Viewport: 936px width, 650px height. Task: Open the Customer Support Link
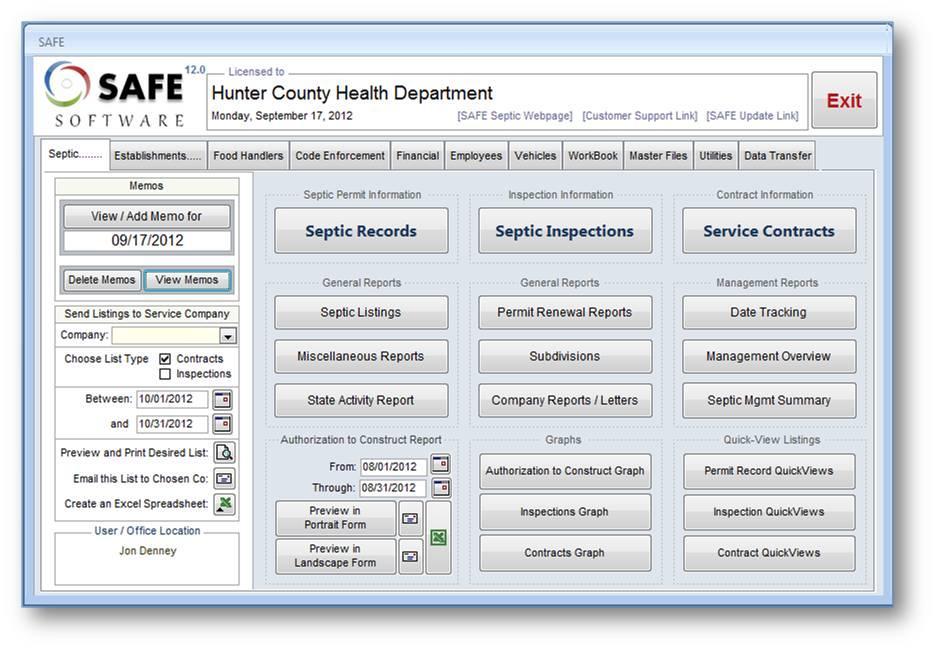639,116
